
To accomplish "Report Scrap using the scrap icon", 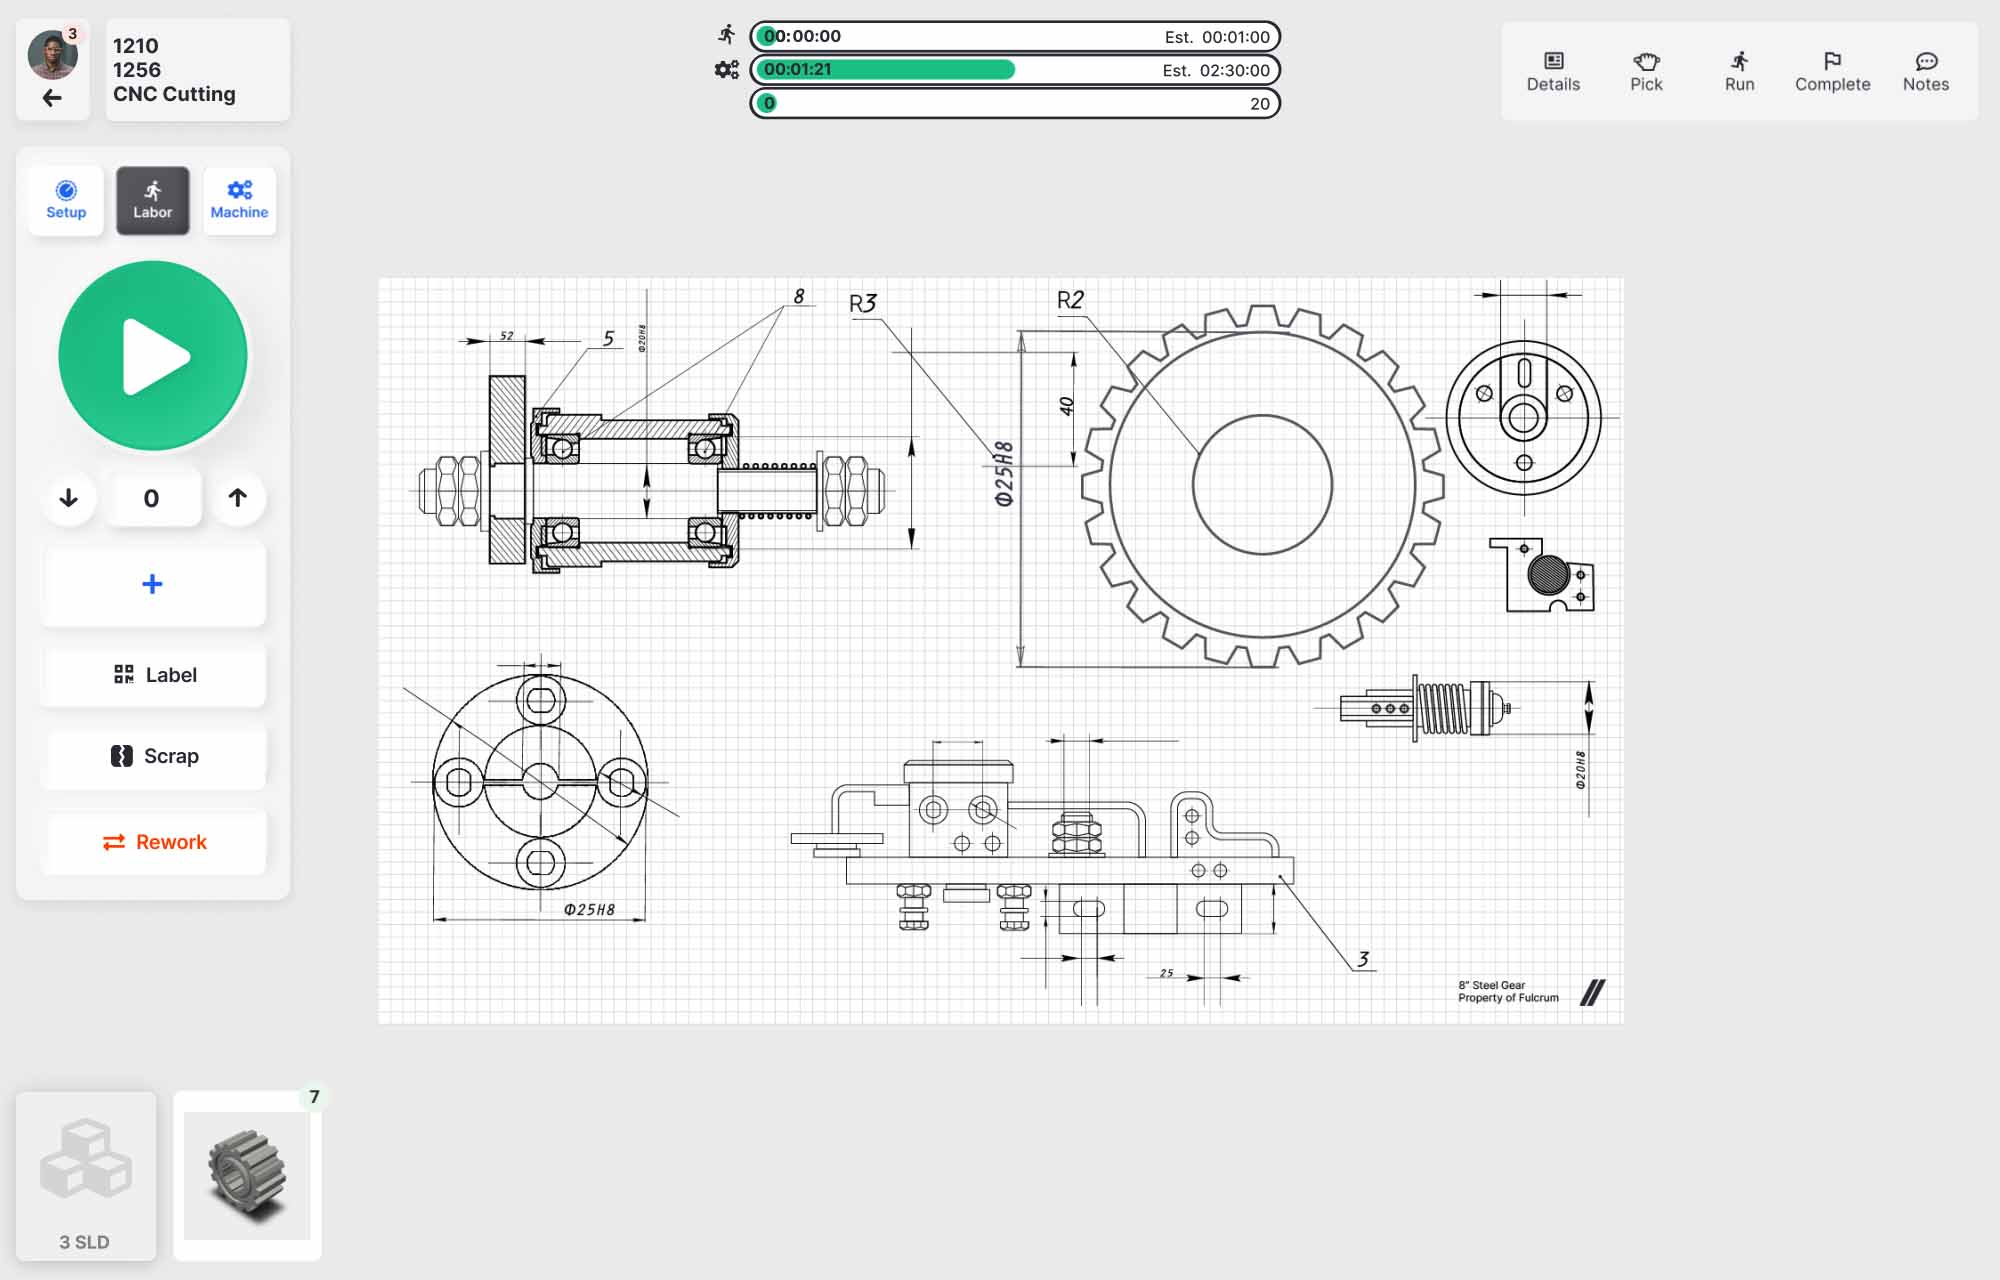I will click(152, 756).
